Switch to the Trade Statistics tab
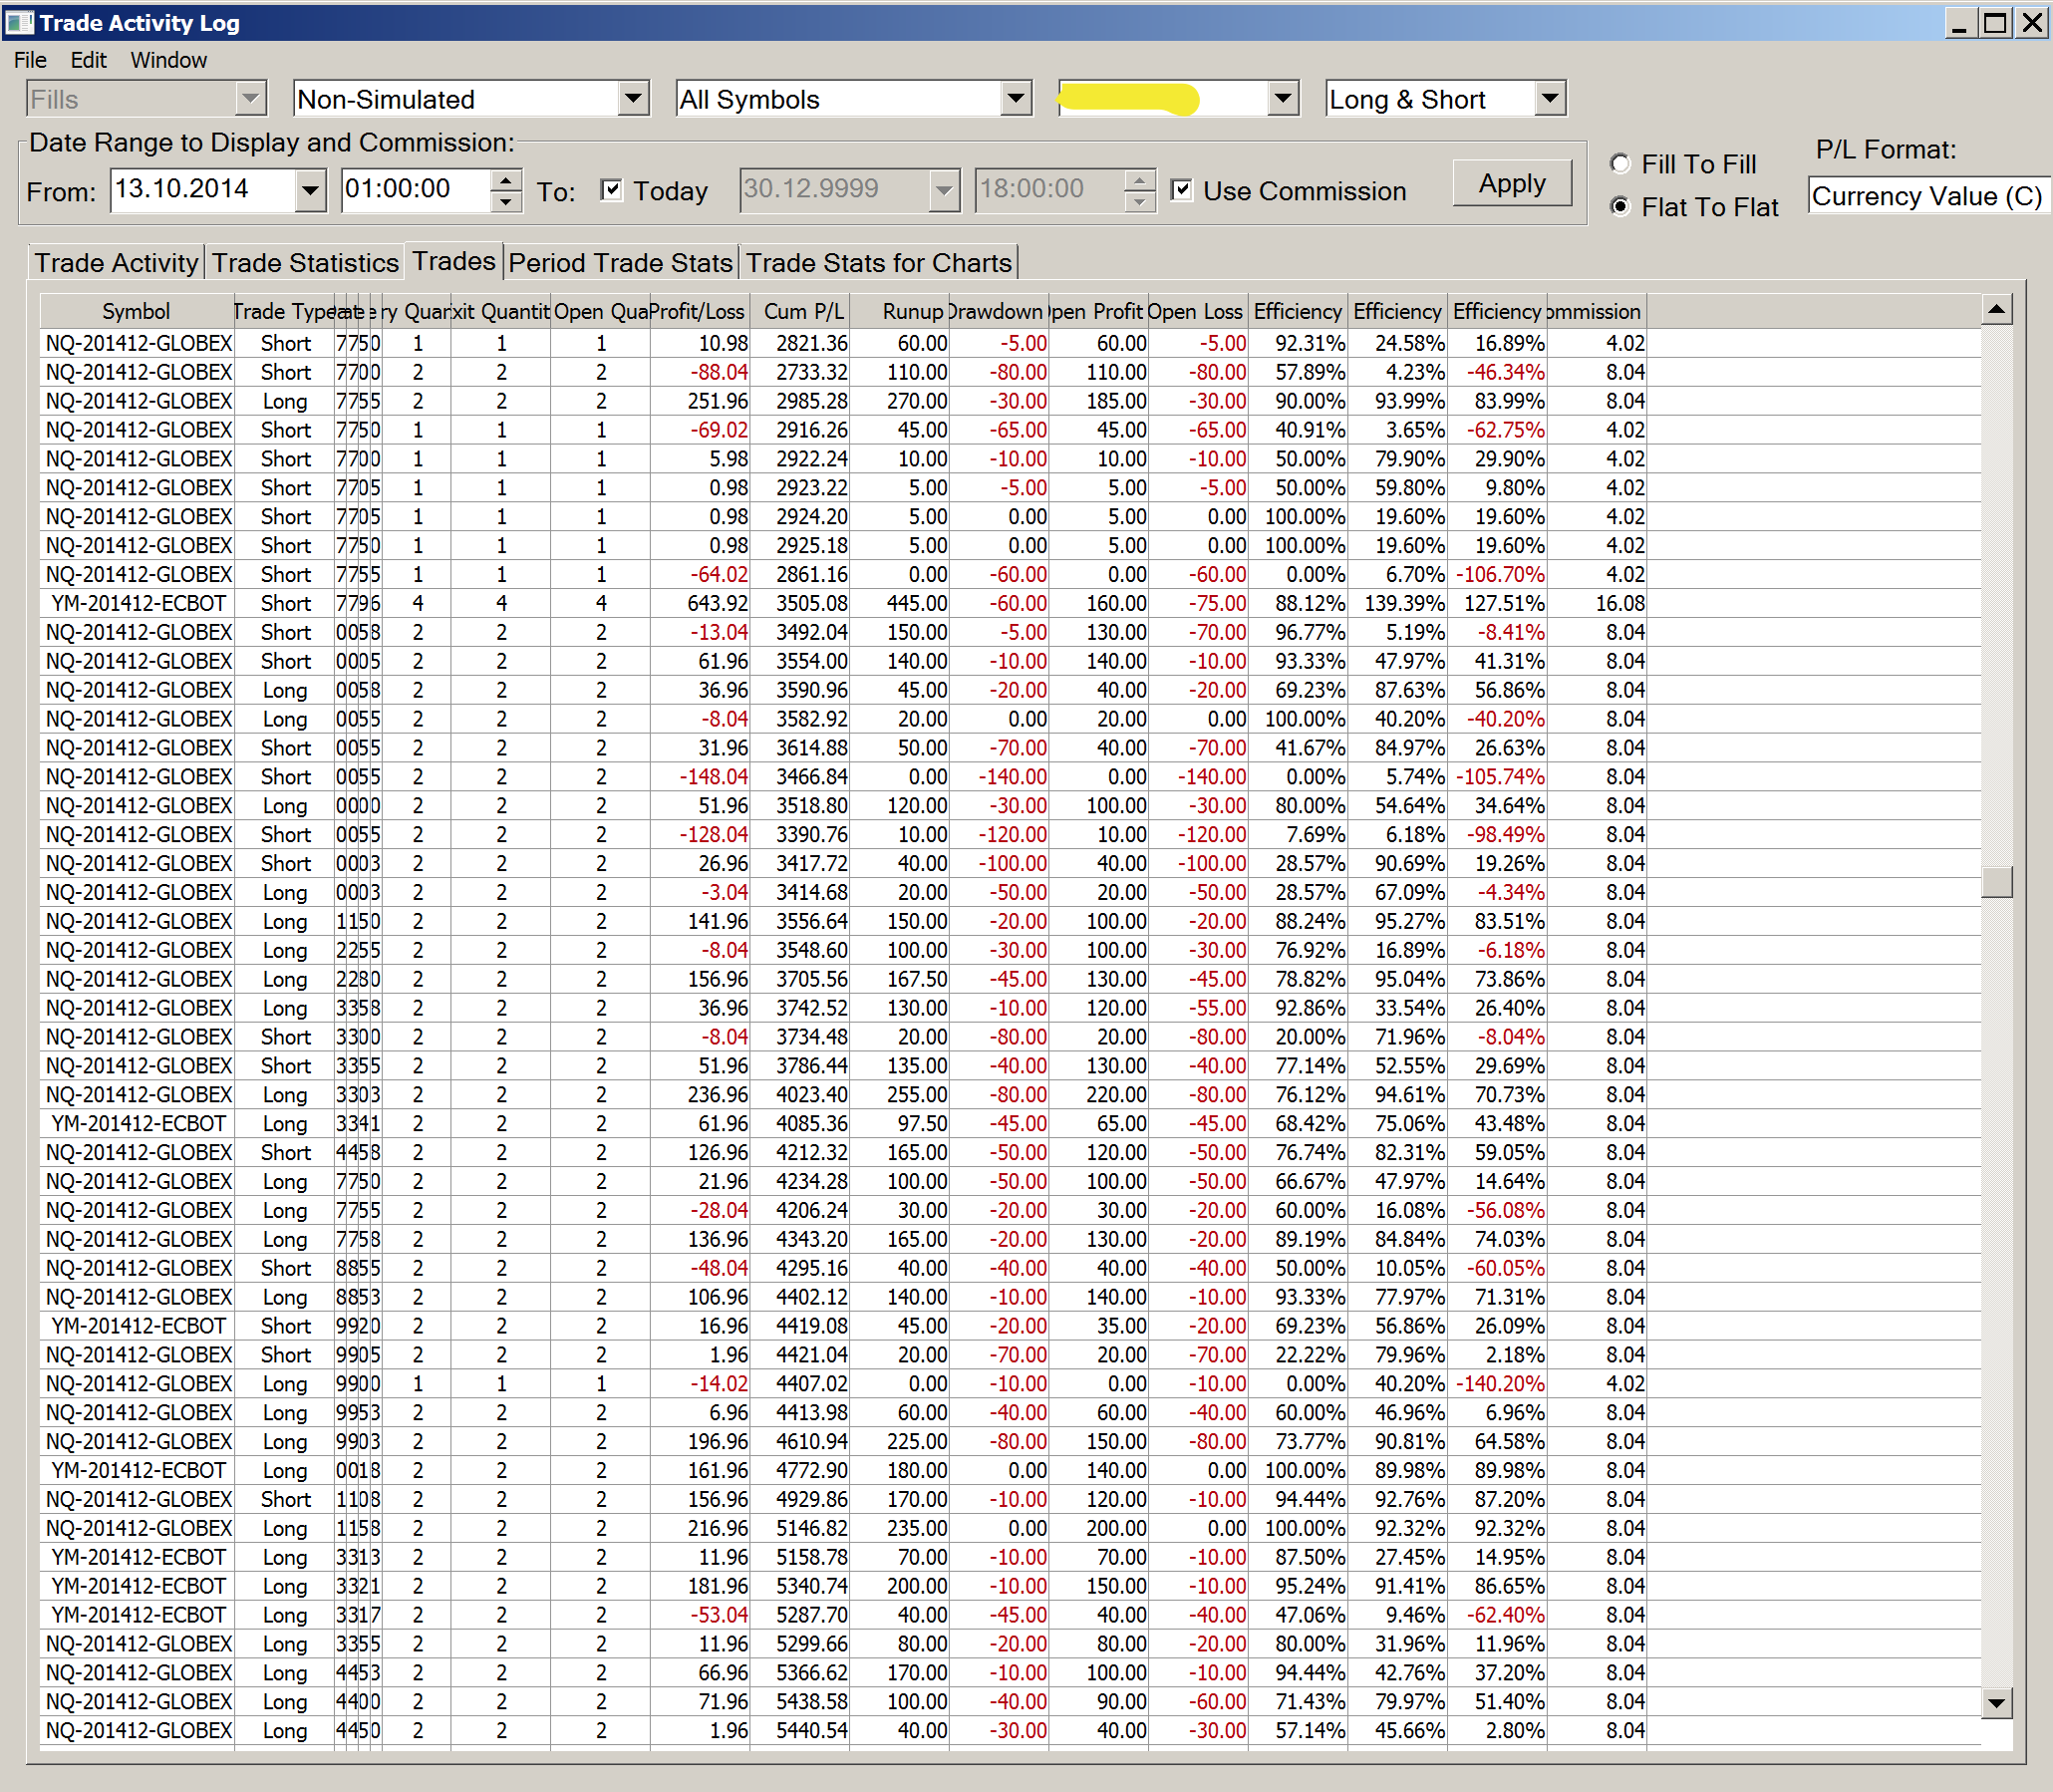 coord(305,263)
